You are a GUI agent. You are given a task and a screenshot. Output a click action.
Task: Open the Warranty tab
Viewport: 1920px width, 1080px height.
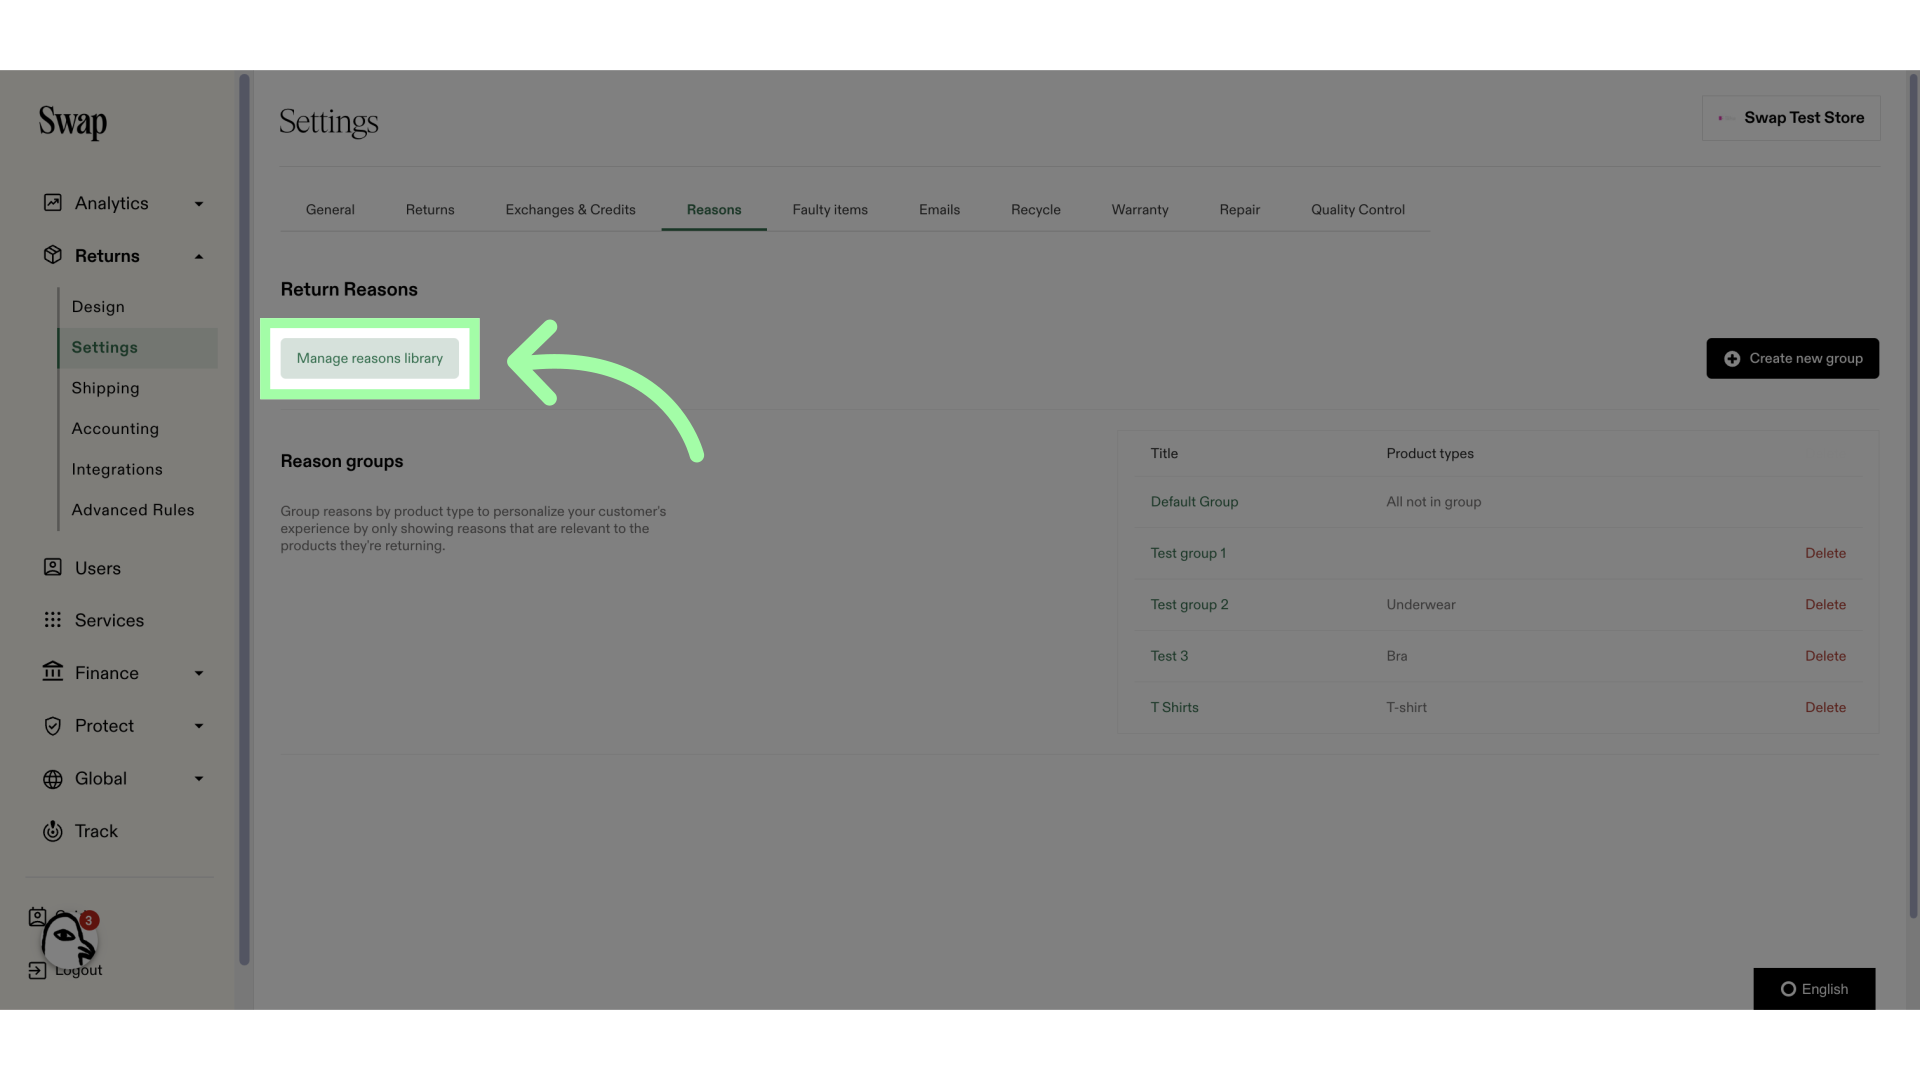[x=1140, y=210]
